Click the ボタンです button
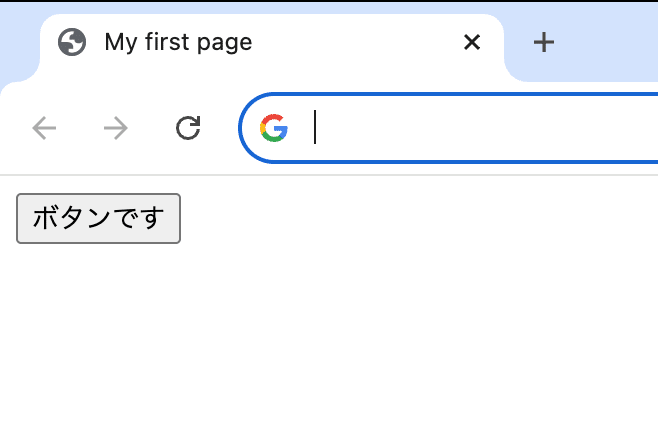658x440 pixels. (x=99, y=218)
